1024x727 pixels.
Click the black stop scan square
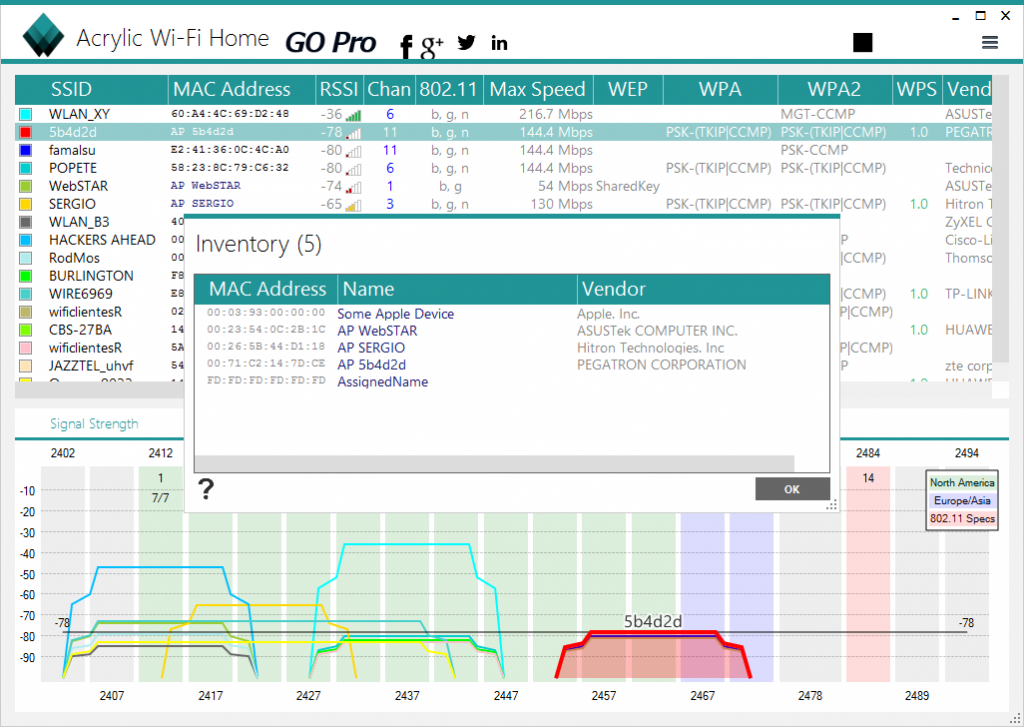click(x=863, y=42)
